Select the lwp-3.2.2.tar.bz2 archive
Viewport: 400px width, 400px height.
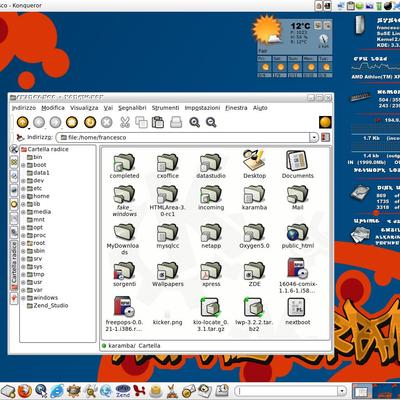(254, 314)
